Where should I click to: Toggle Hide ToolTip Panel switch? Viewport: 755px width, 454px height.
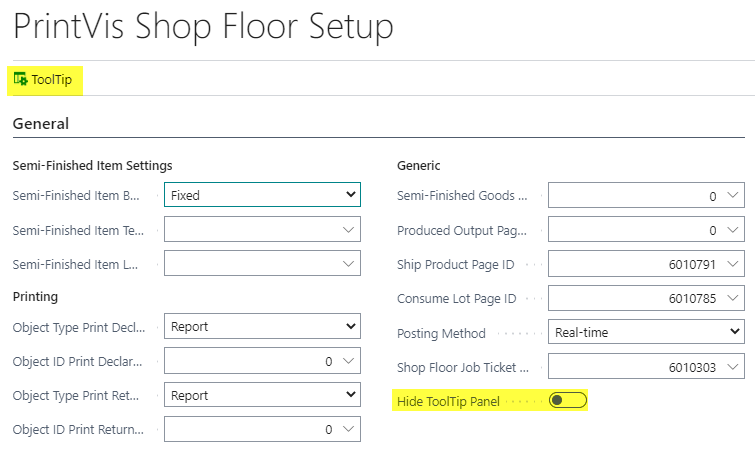point(568,400)
